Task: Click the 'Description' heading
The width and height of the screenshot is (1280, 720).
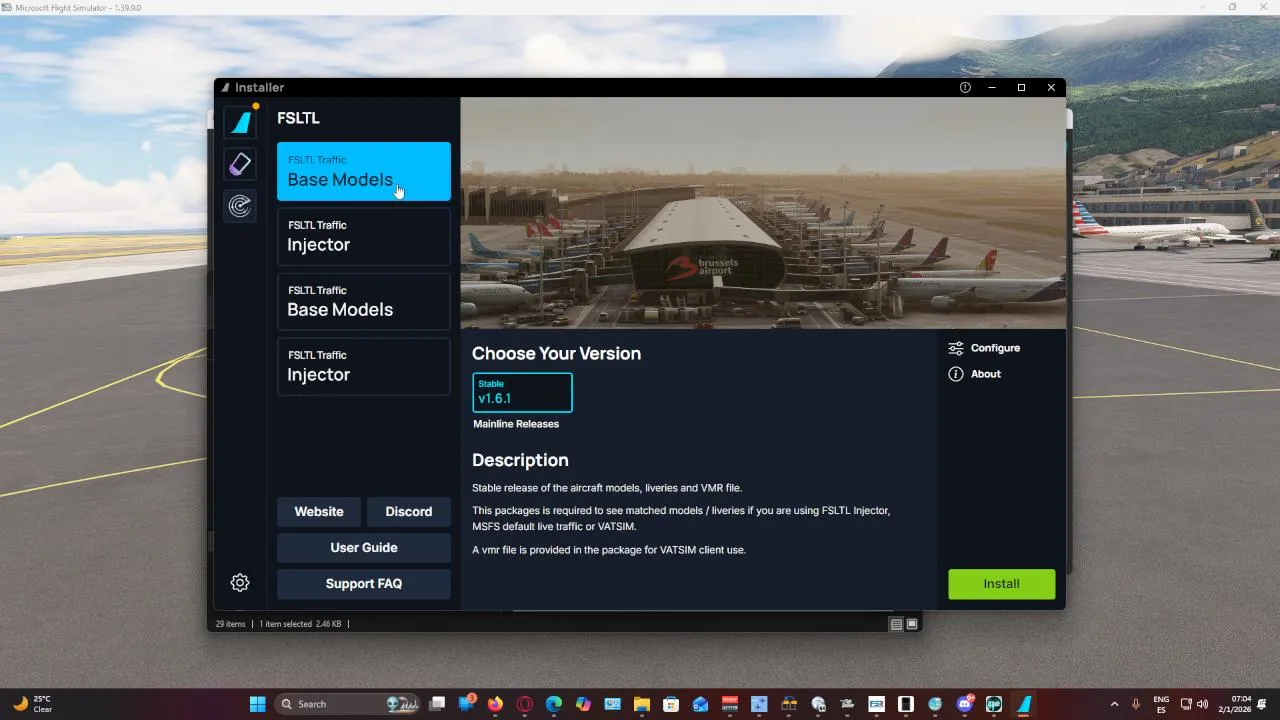Action: [520, 460]
